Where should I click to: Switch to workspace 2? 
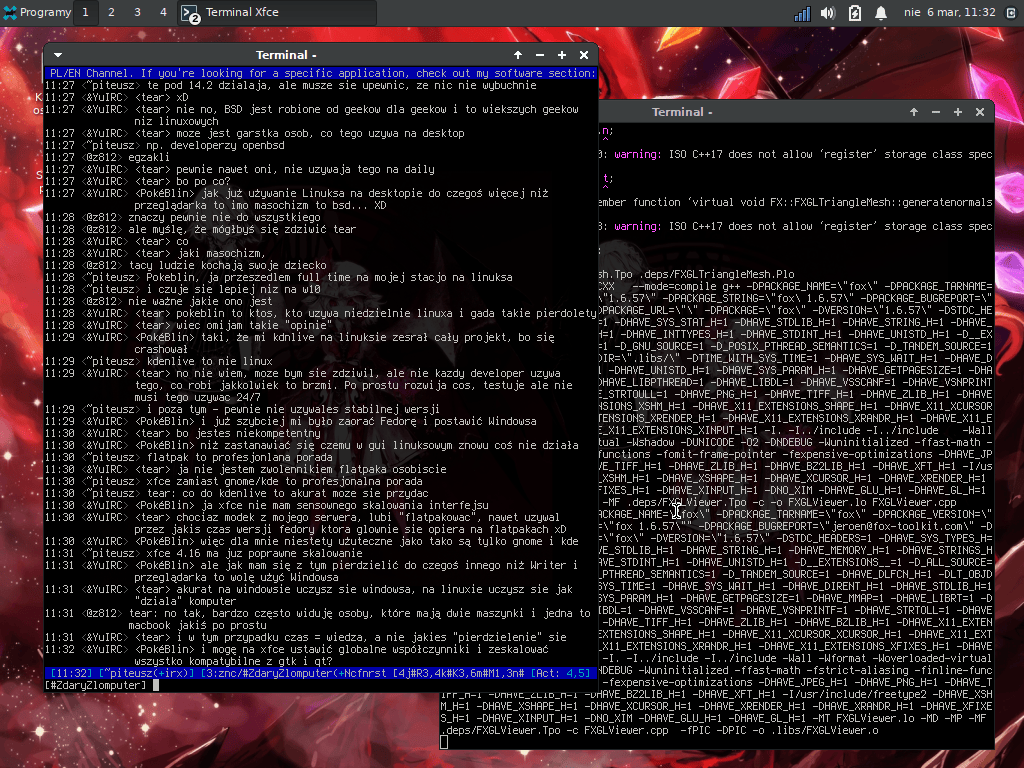(x=111, y=13)
